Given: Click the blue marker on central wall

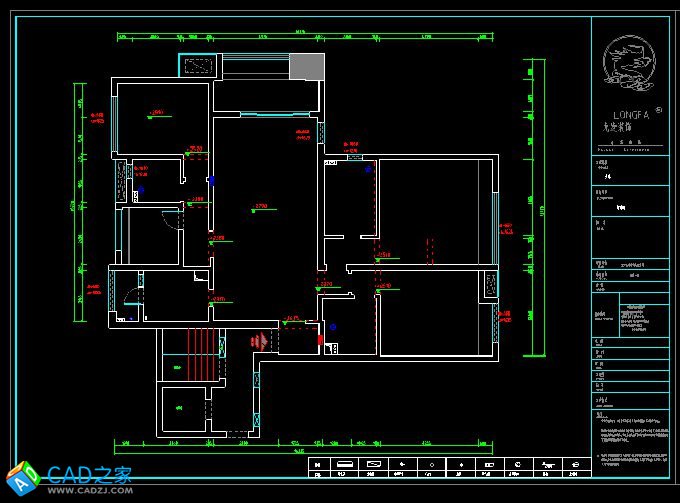Looking at the screenshot, I should (x=211, y=181).
